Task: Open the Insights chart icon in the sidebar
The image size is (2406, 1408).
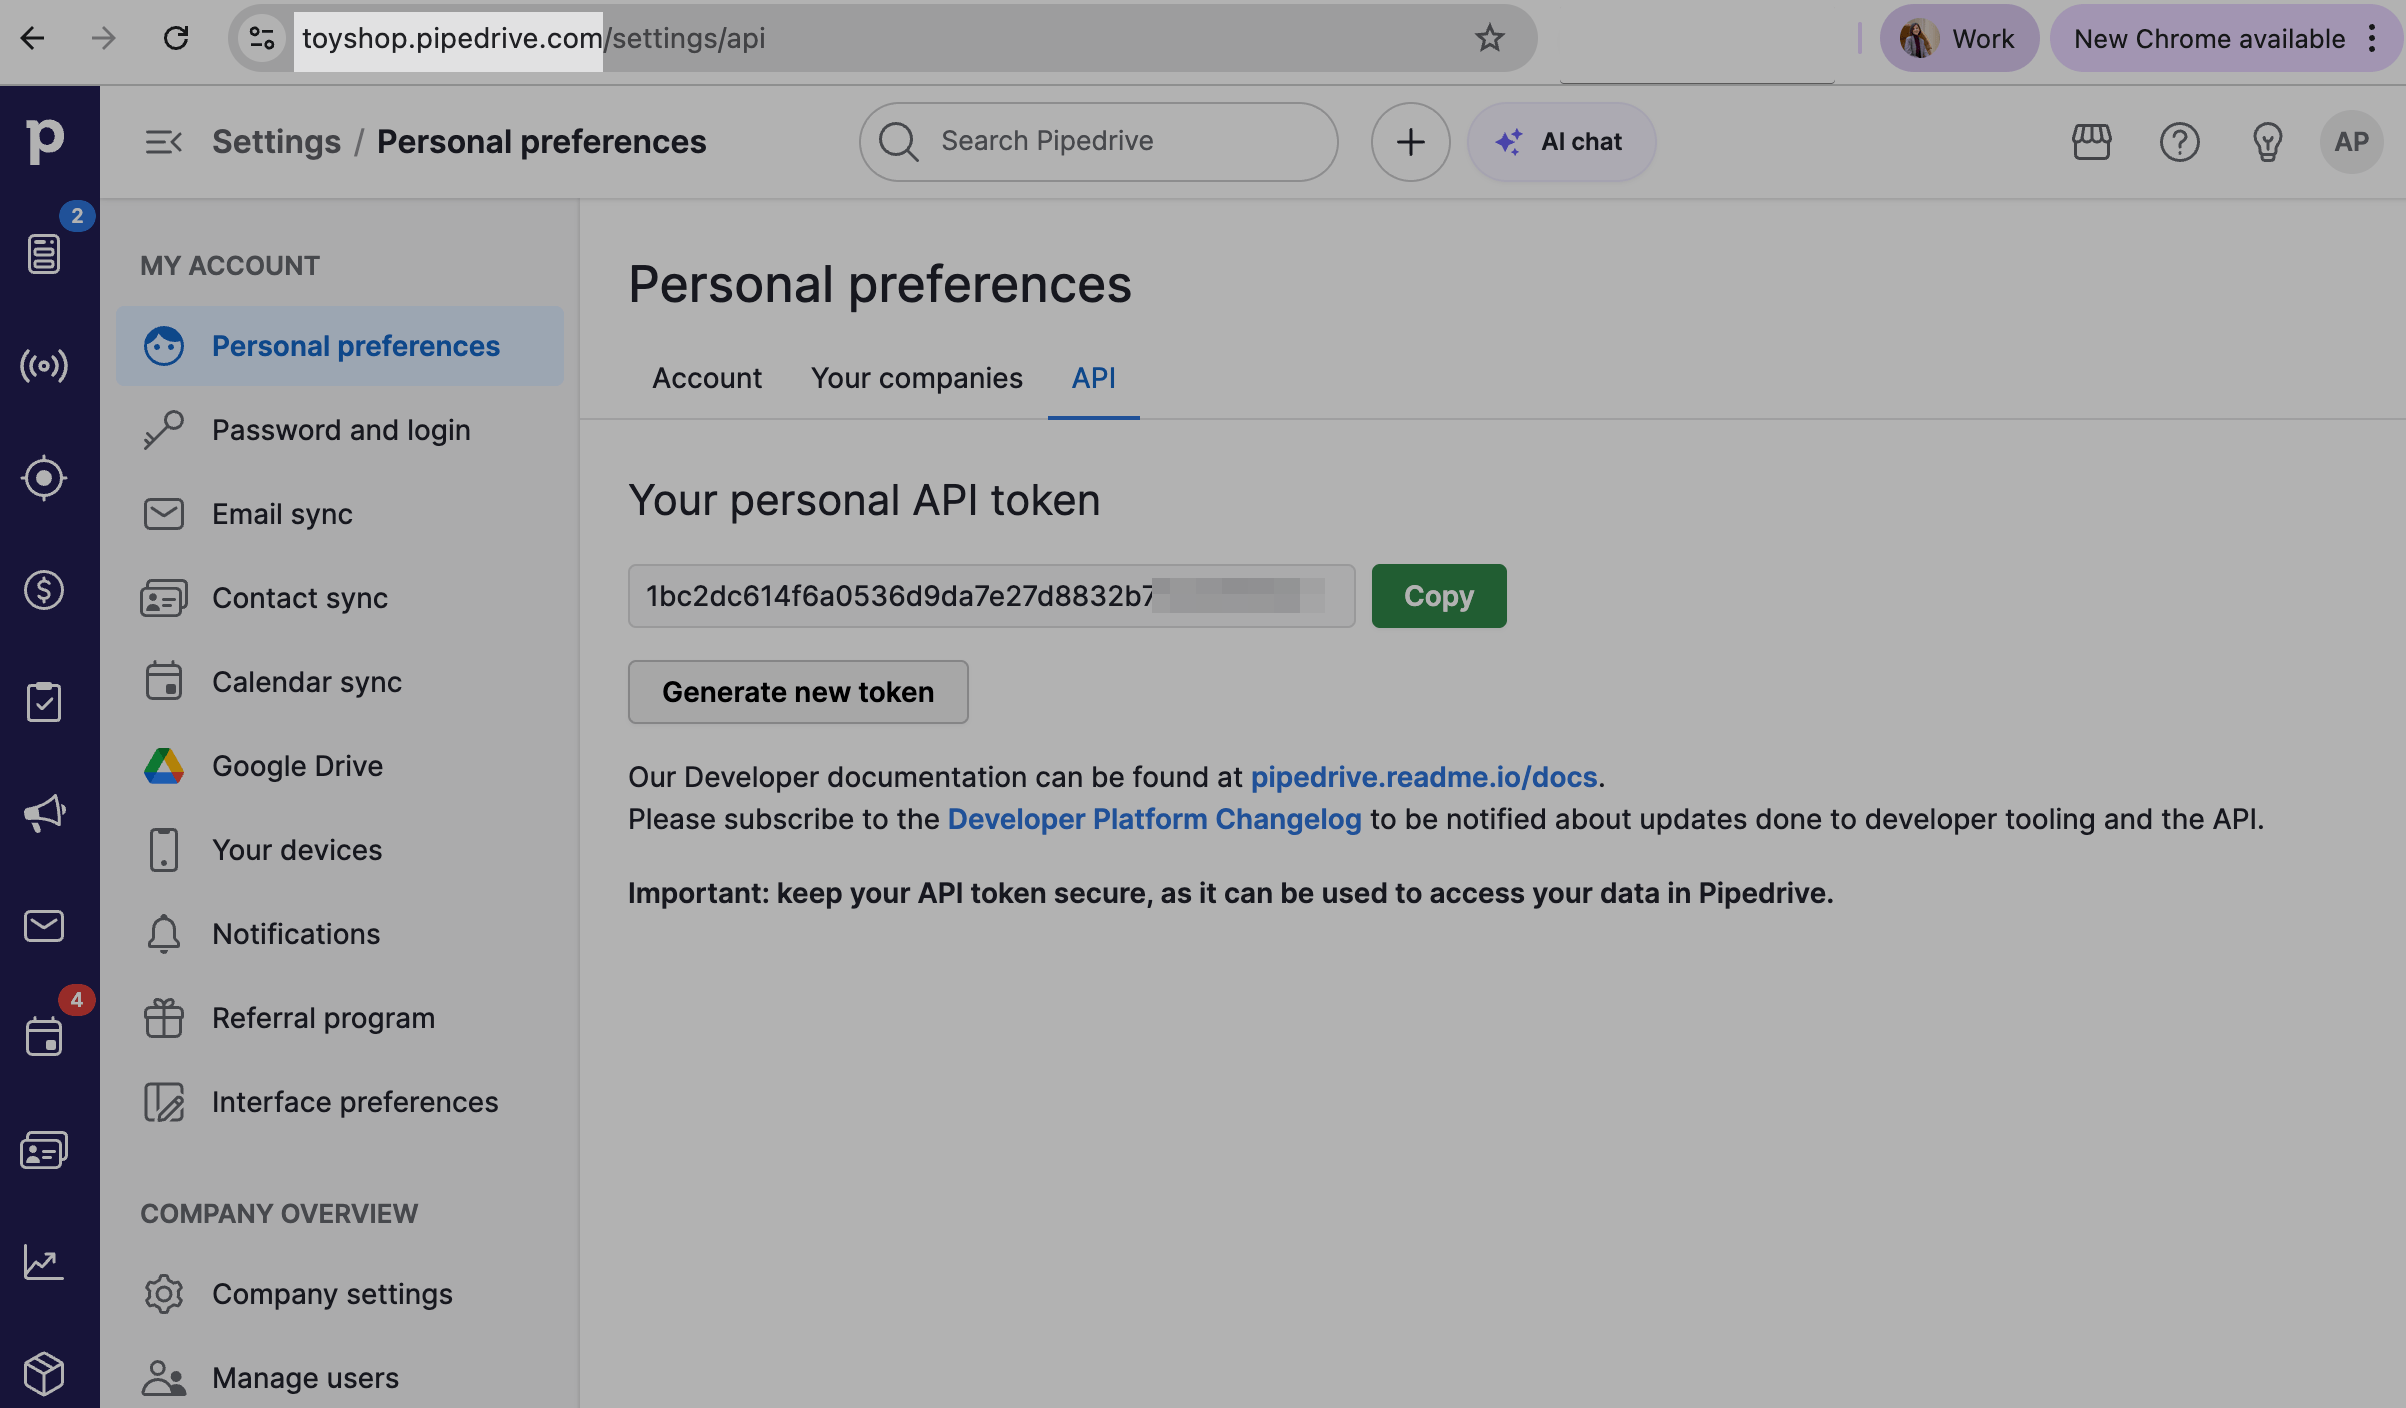Action: [44, 1262]
